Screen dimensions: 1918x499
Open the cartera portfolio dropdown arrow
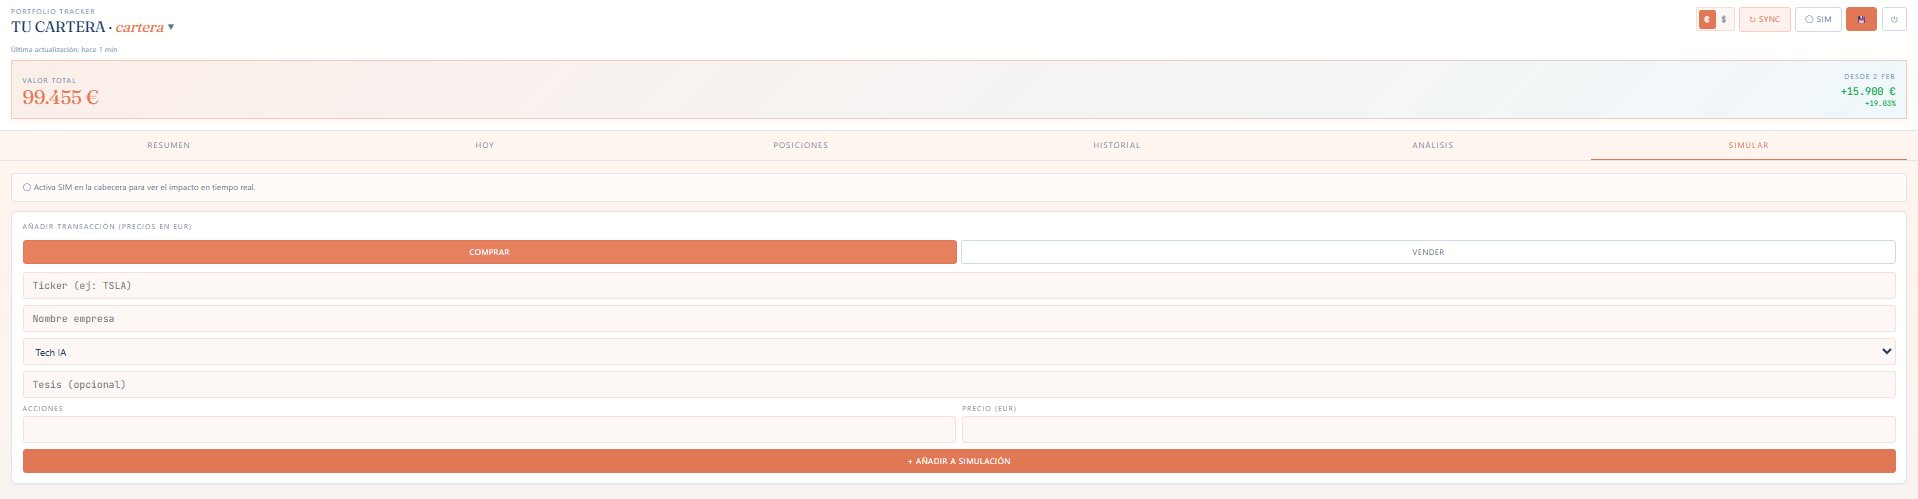tap(171, 27)
